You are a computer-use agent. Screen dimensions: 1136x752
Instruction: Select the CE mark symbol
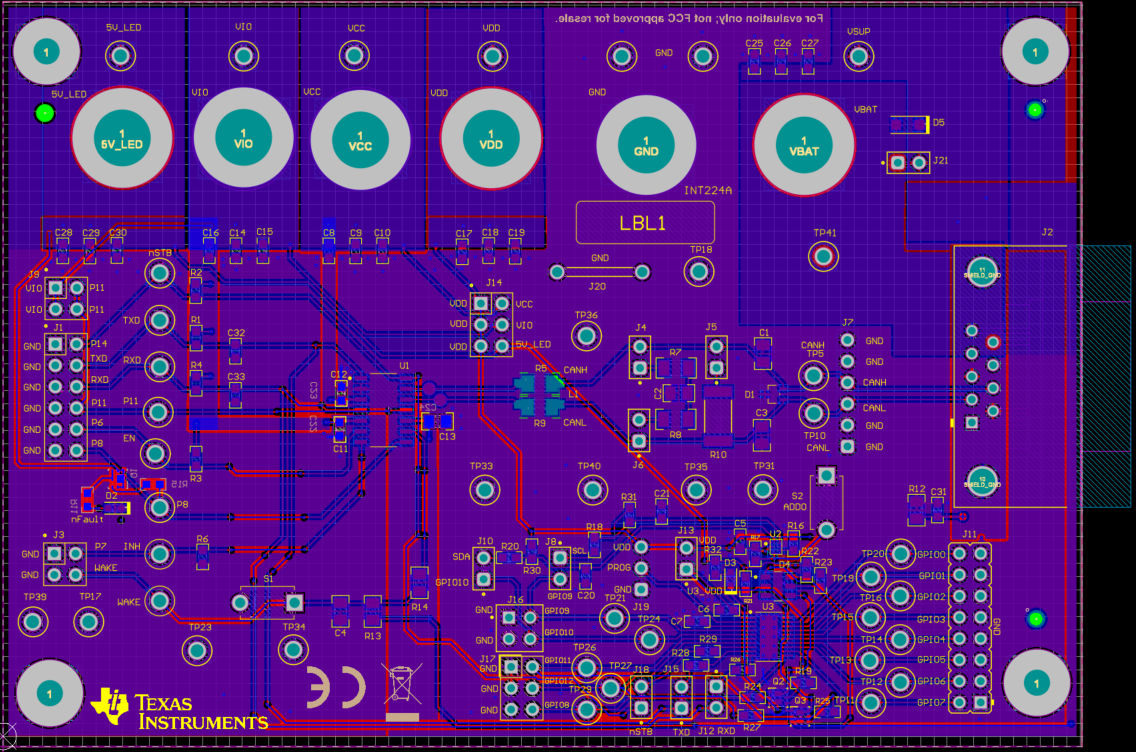point(334,687)
